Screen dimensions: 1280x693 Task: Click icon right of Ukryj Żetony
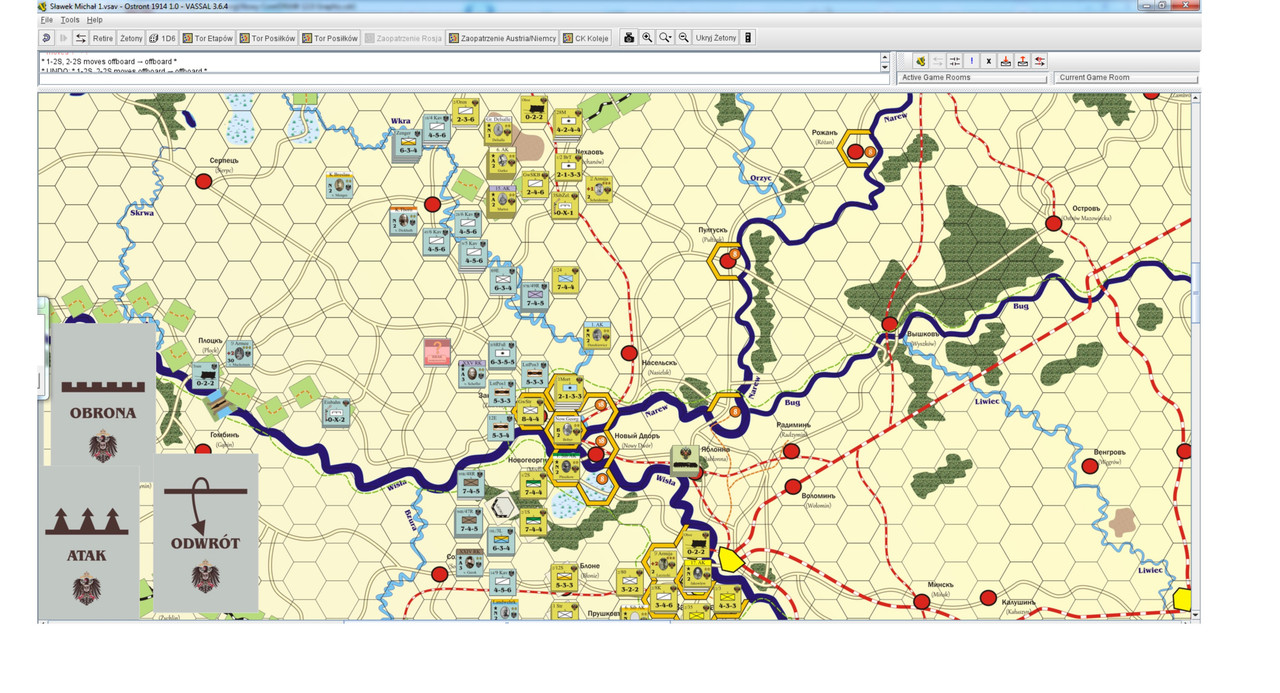(x=748, y=38)
